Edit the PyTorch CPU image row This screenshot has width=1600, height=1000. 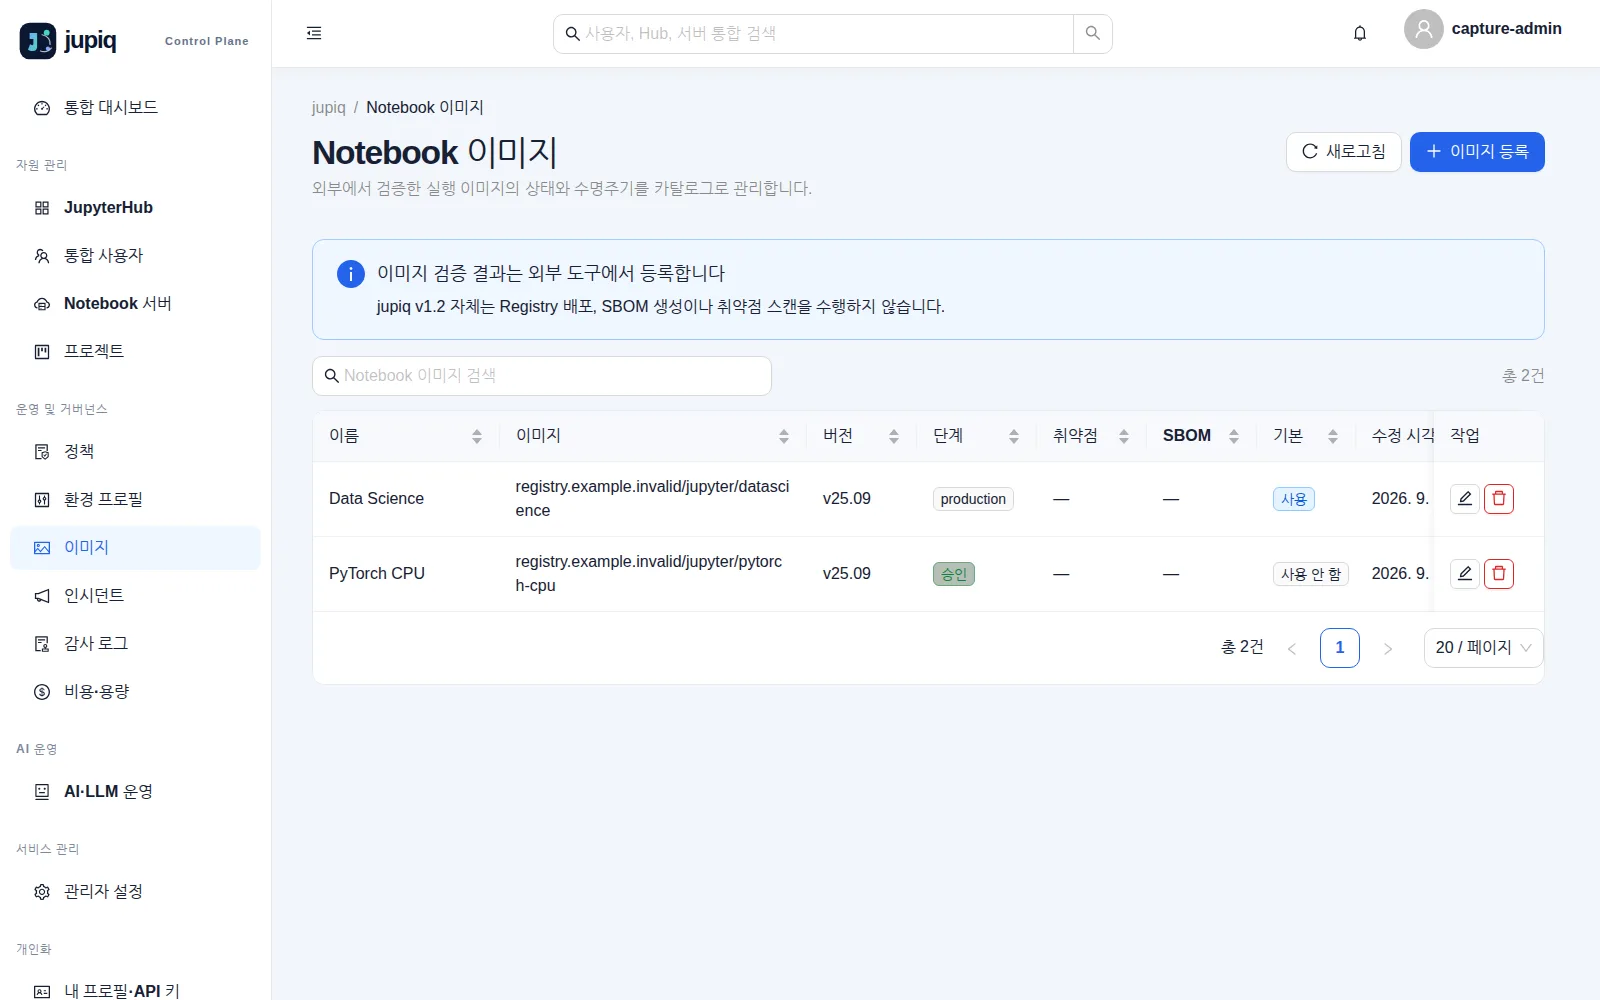pos(1464,573)
